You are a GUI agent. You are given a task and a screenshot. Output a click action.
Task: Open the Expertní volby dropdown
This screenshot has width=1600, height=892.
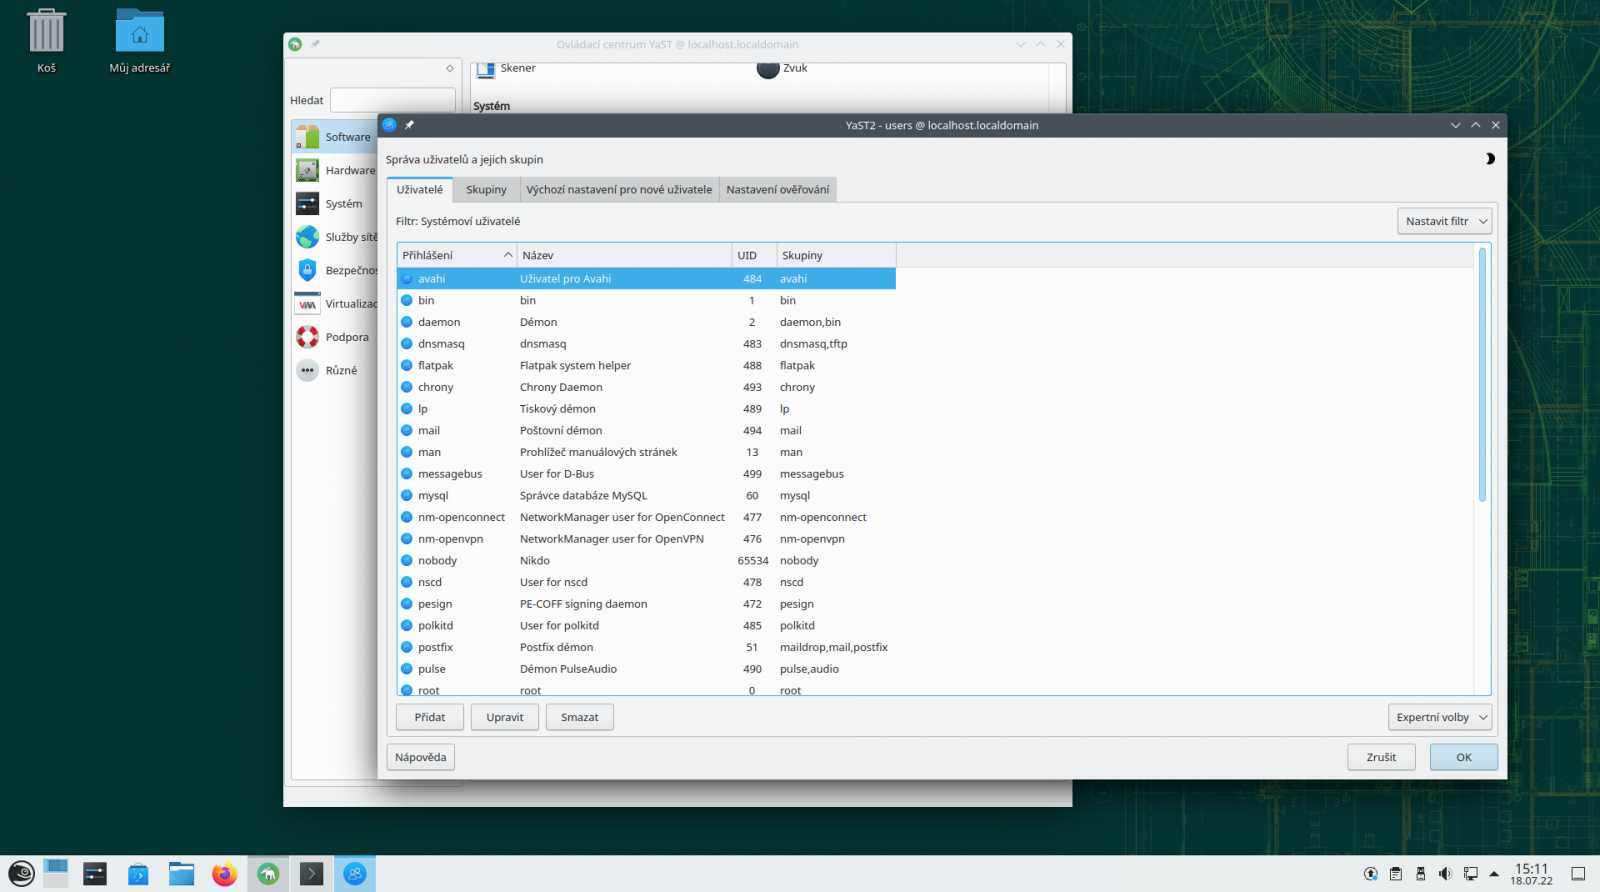coord(1440,717)
